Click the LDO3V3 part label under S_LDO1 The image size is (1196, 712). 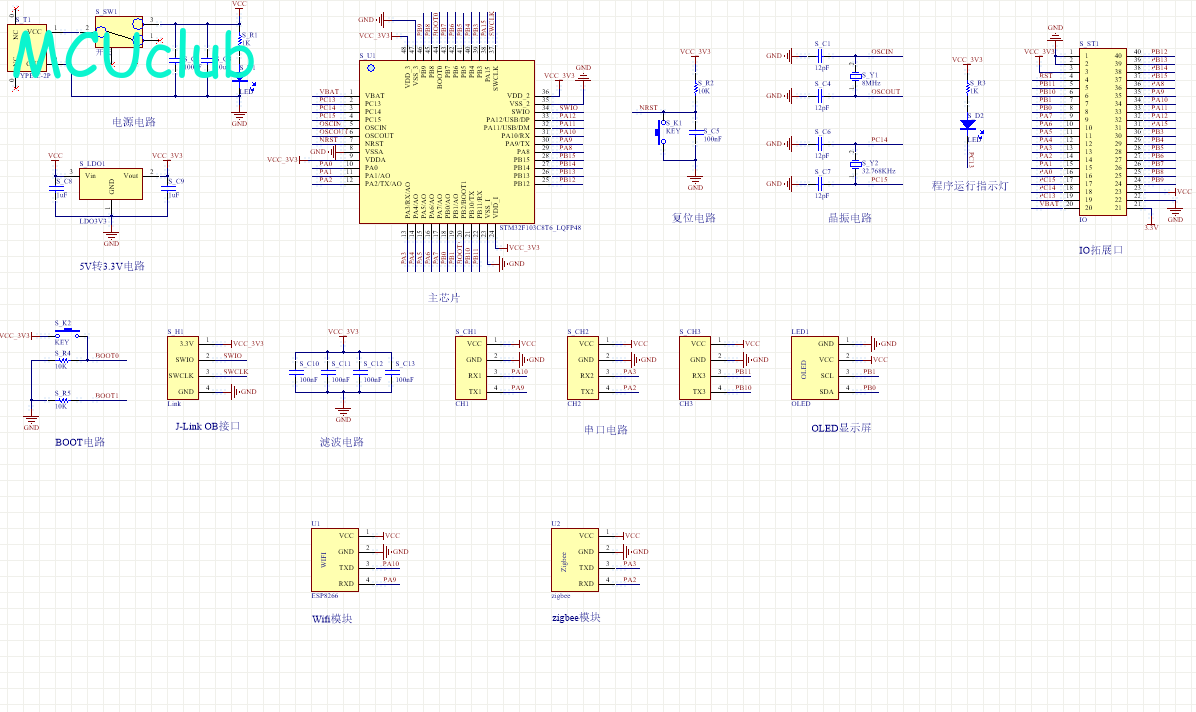(x=93, y=221)
